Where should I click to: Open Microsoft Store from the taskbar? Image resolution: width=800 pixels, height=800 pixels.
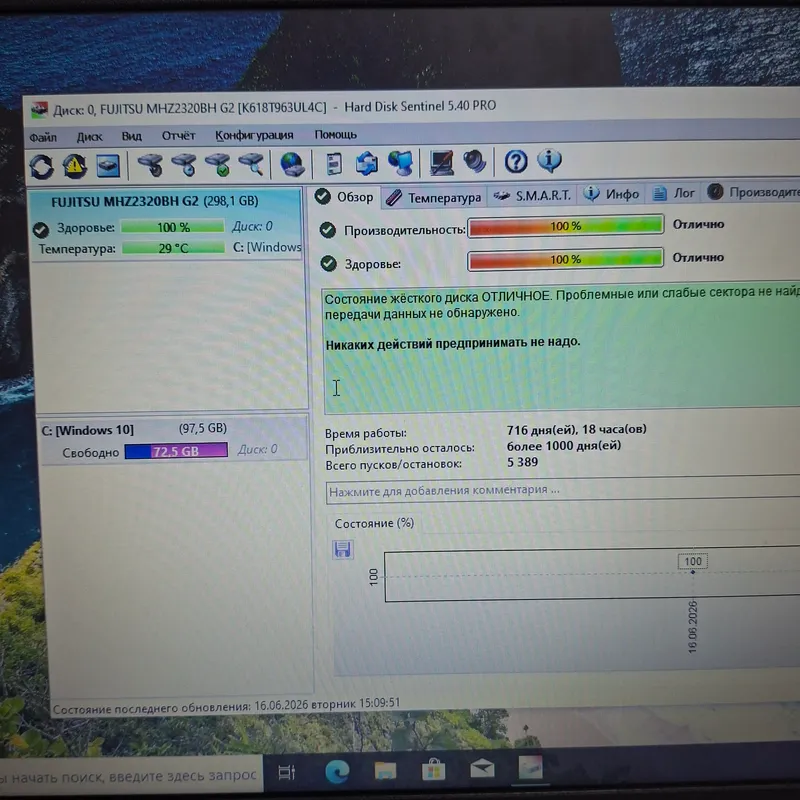[x=434, y=769]
